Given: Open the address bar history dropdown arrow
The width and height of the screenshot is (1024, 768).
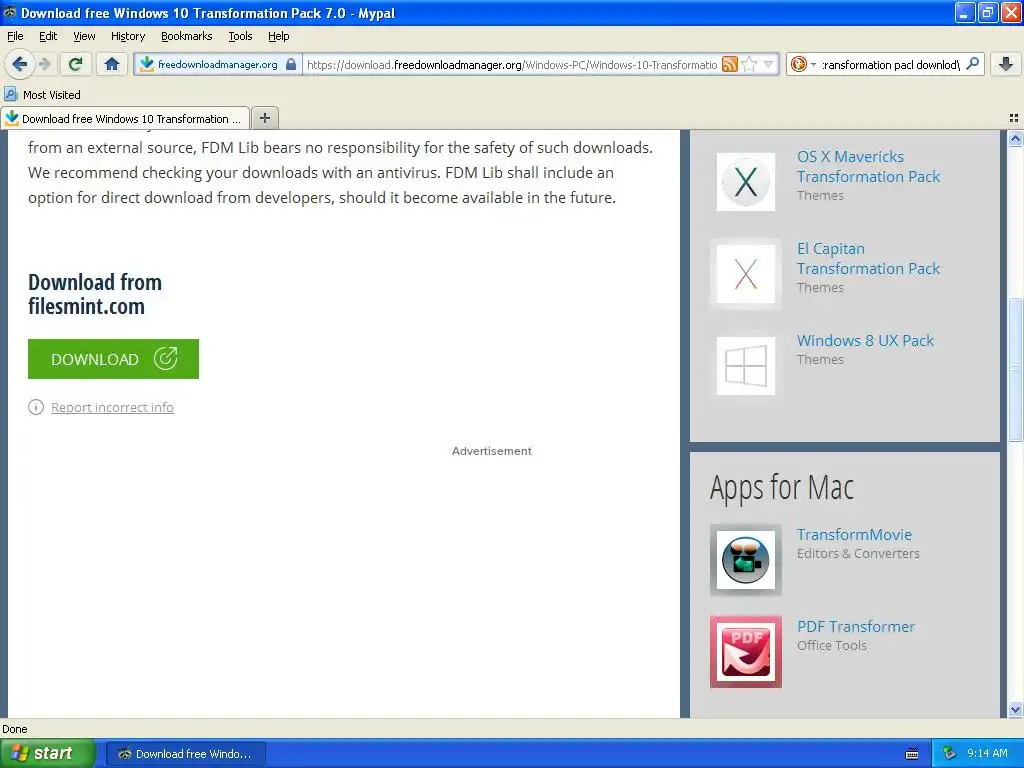Looking at the screenshot, I should tap(769, 64).
